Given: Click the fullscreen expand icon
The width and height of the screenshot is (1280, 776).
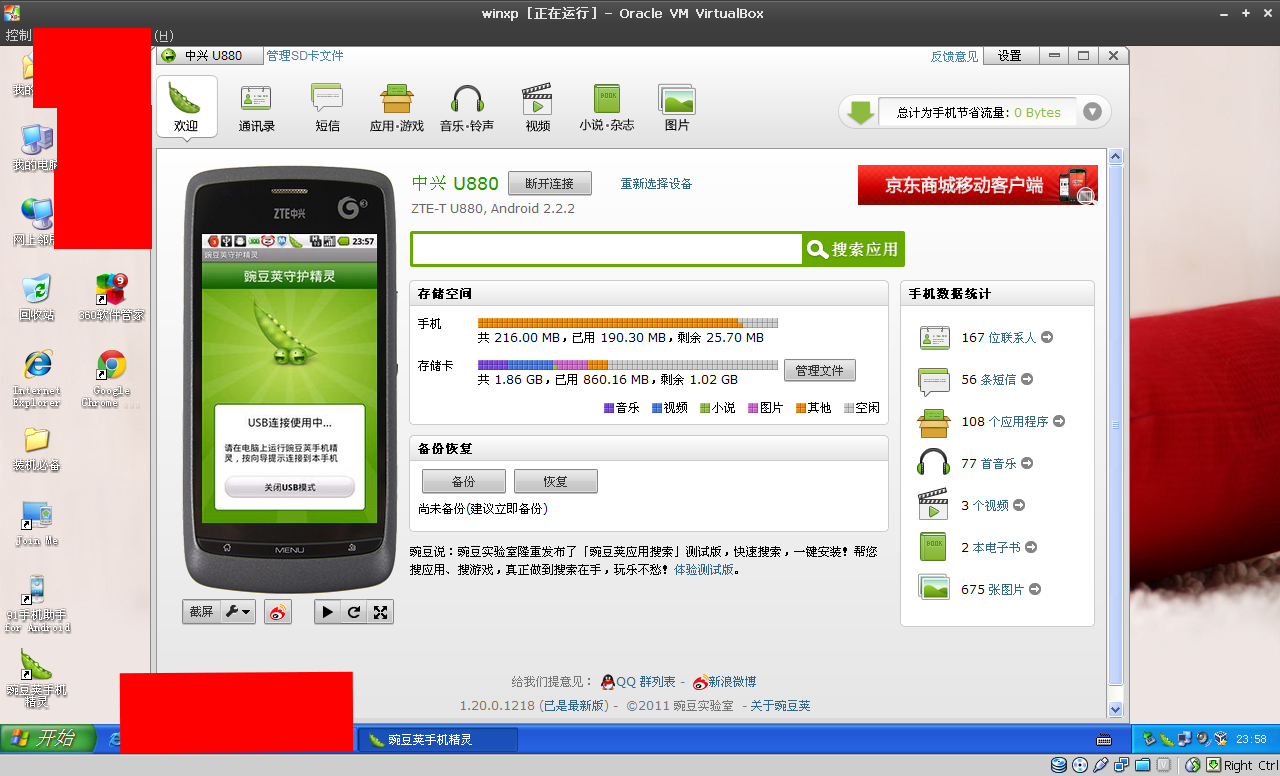Looking at the screenshot, I should [x=380, y=612].
